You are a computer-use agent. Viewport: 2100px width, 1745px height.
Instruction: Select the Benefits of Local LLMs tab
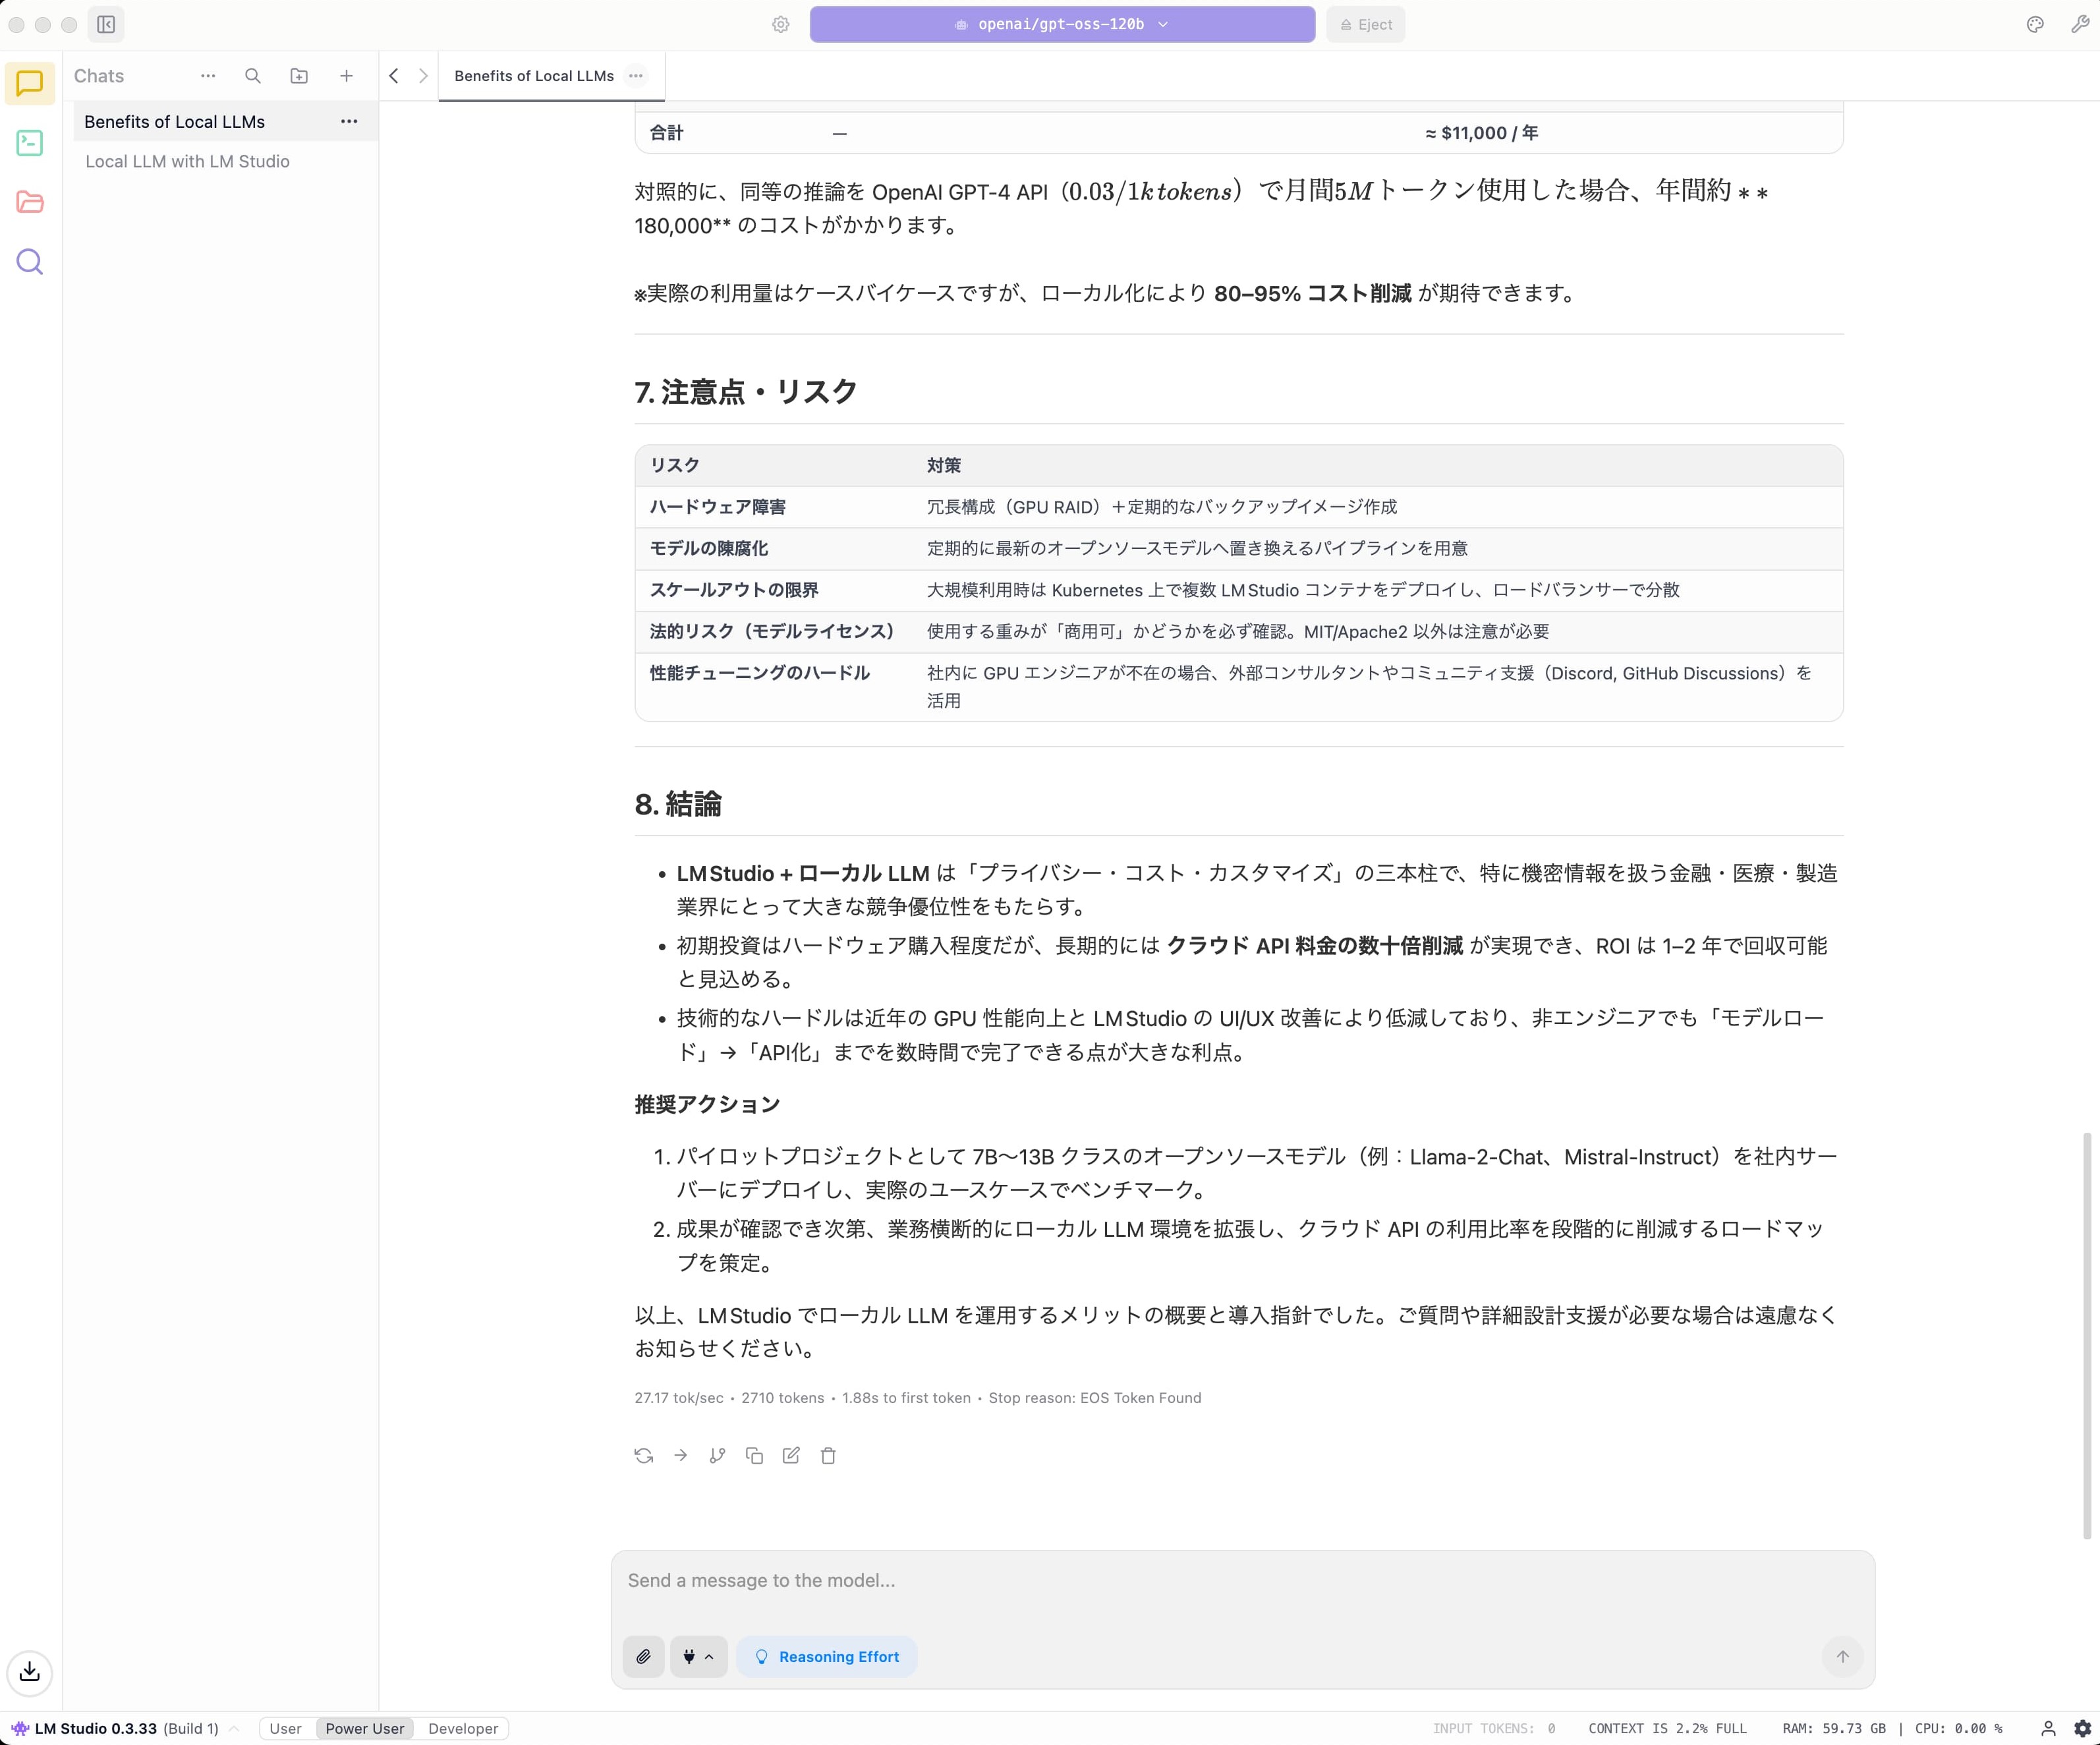pyautogui.click(x=534, y=76)
